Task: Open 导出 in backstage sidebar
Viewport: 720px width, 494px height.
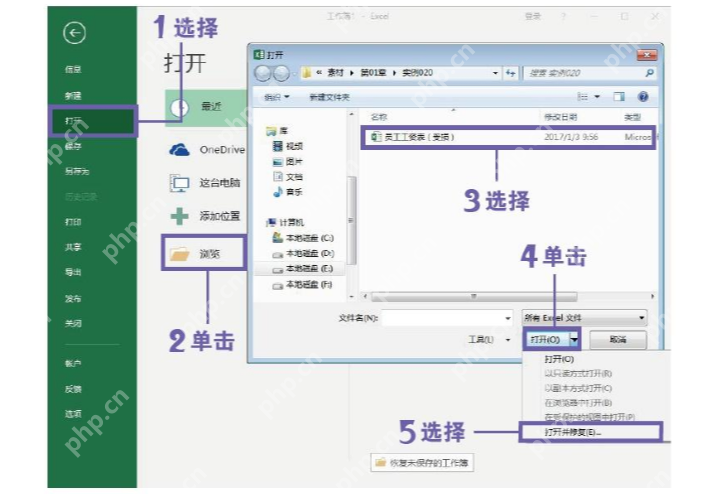Action: [x=73, y=272]
